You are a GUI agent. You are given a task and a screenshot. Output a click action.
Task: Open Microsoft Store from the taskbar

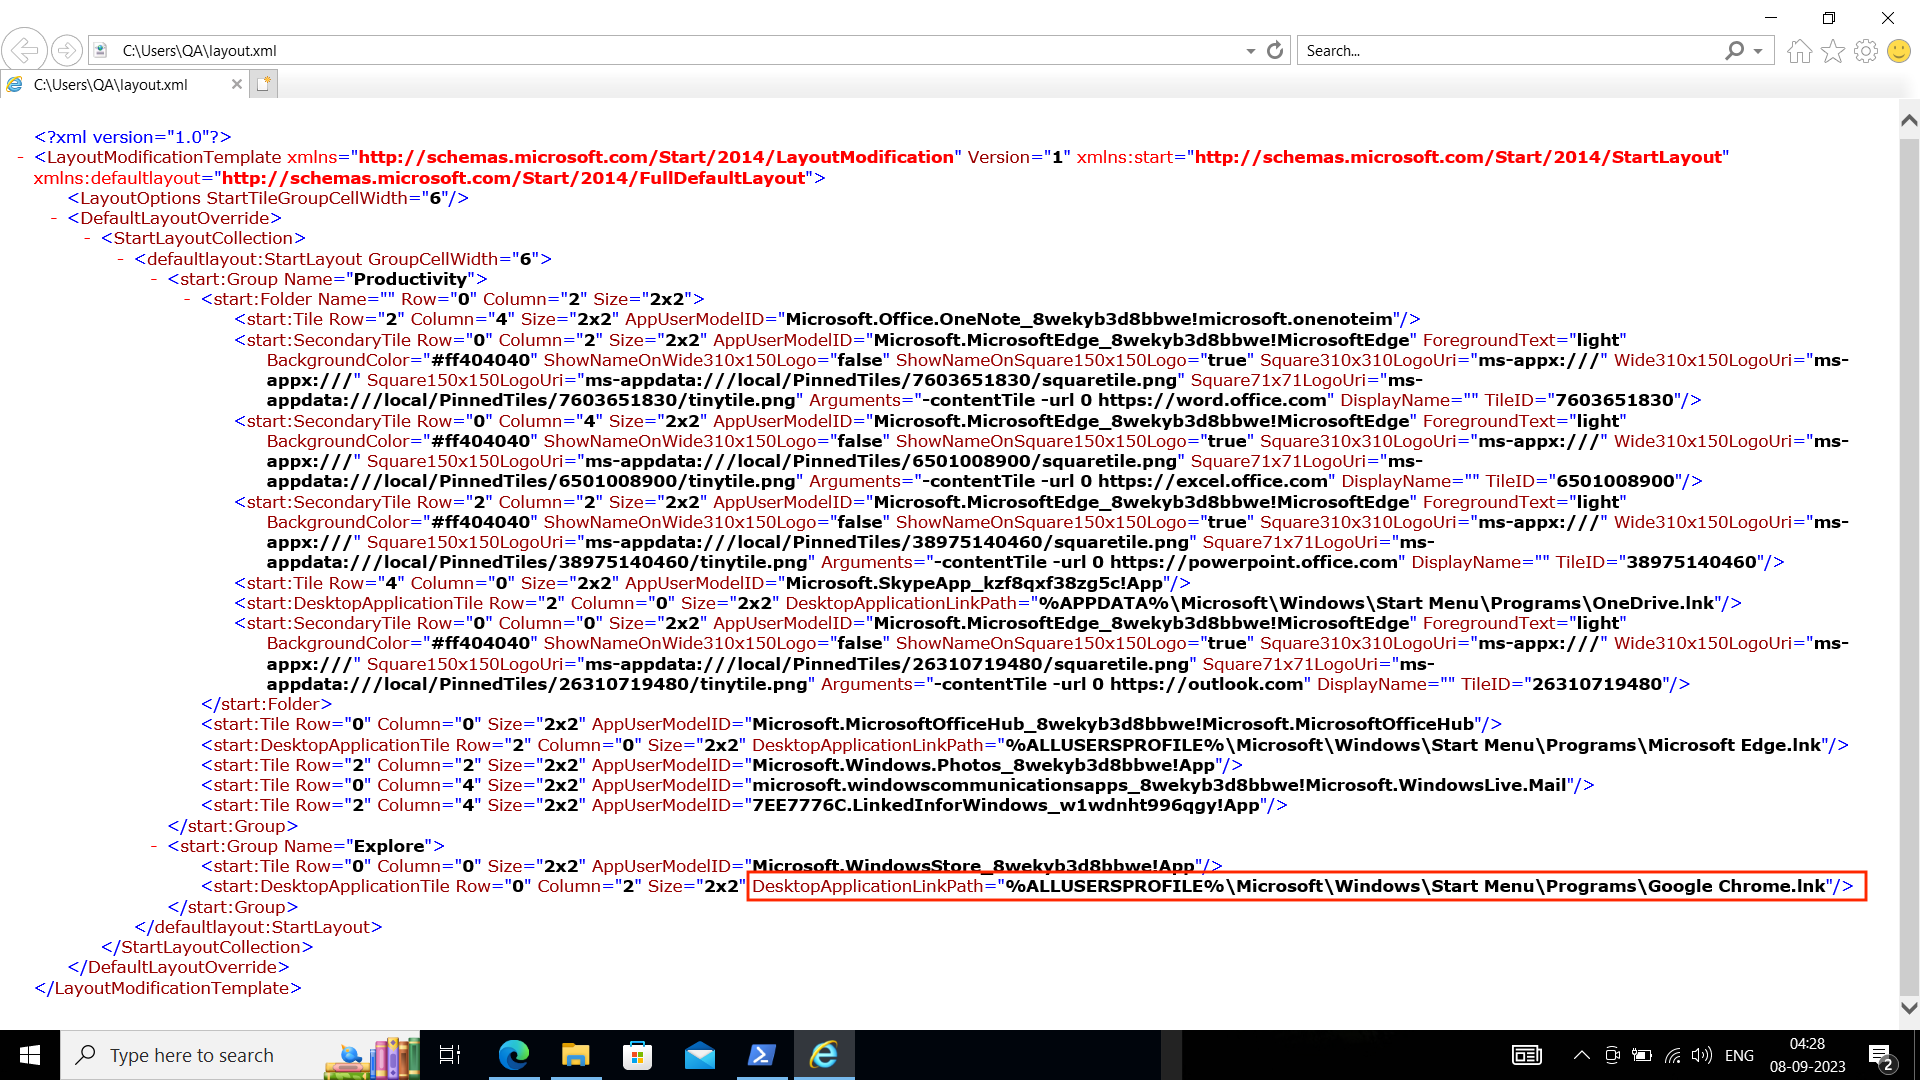pos(638,1055)
